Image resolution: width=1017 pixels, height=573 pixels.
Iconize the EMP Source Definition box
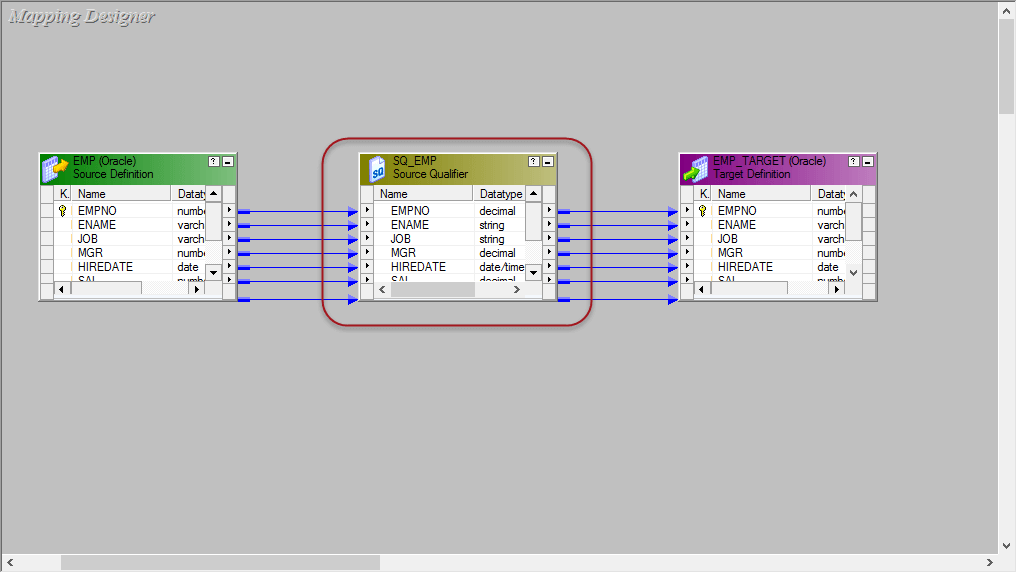228,161
